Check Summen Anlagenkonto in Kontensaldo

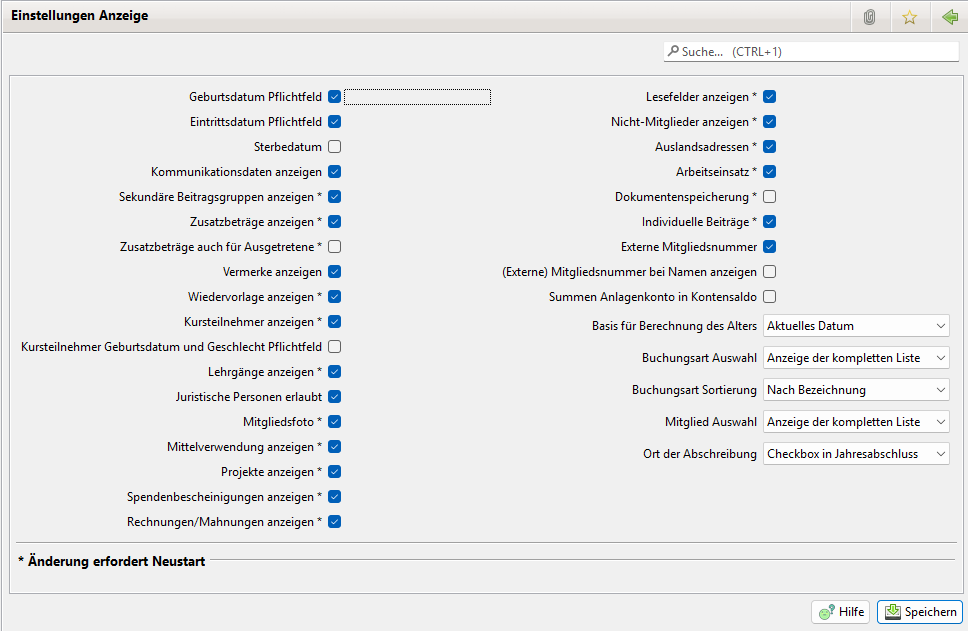[770, 297]
